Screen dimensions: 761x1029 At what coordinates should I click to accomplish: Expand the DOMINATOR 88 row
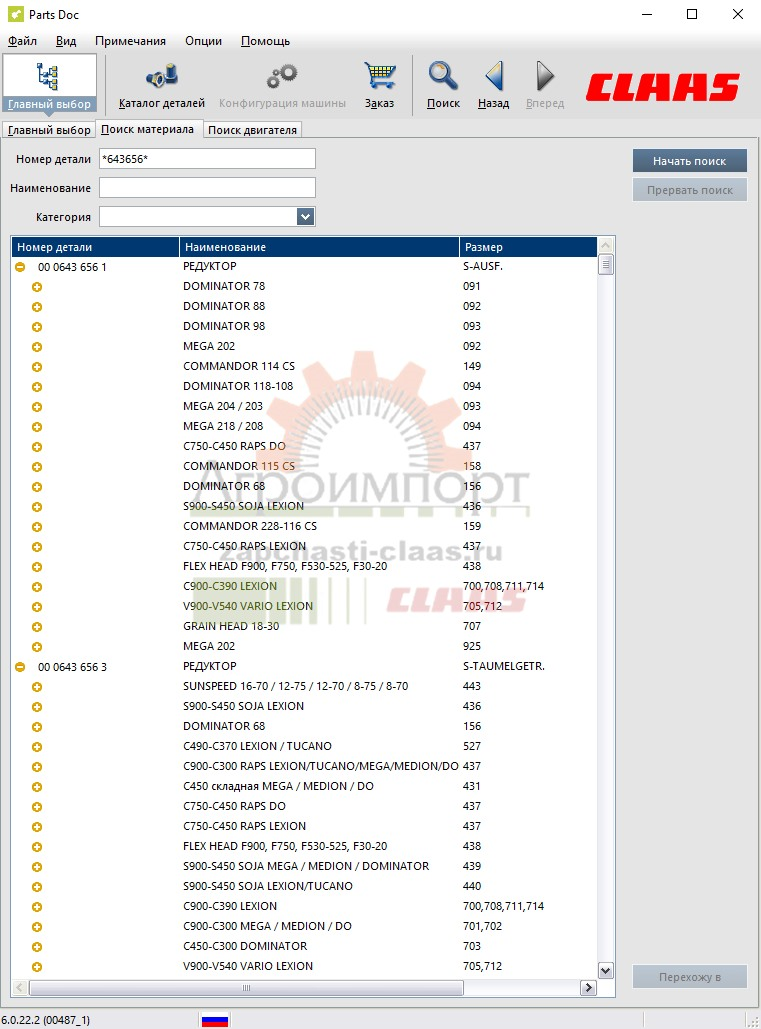[37, 306]
